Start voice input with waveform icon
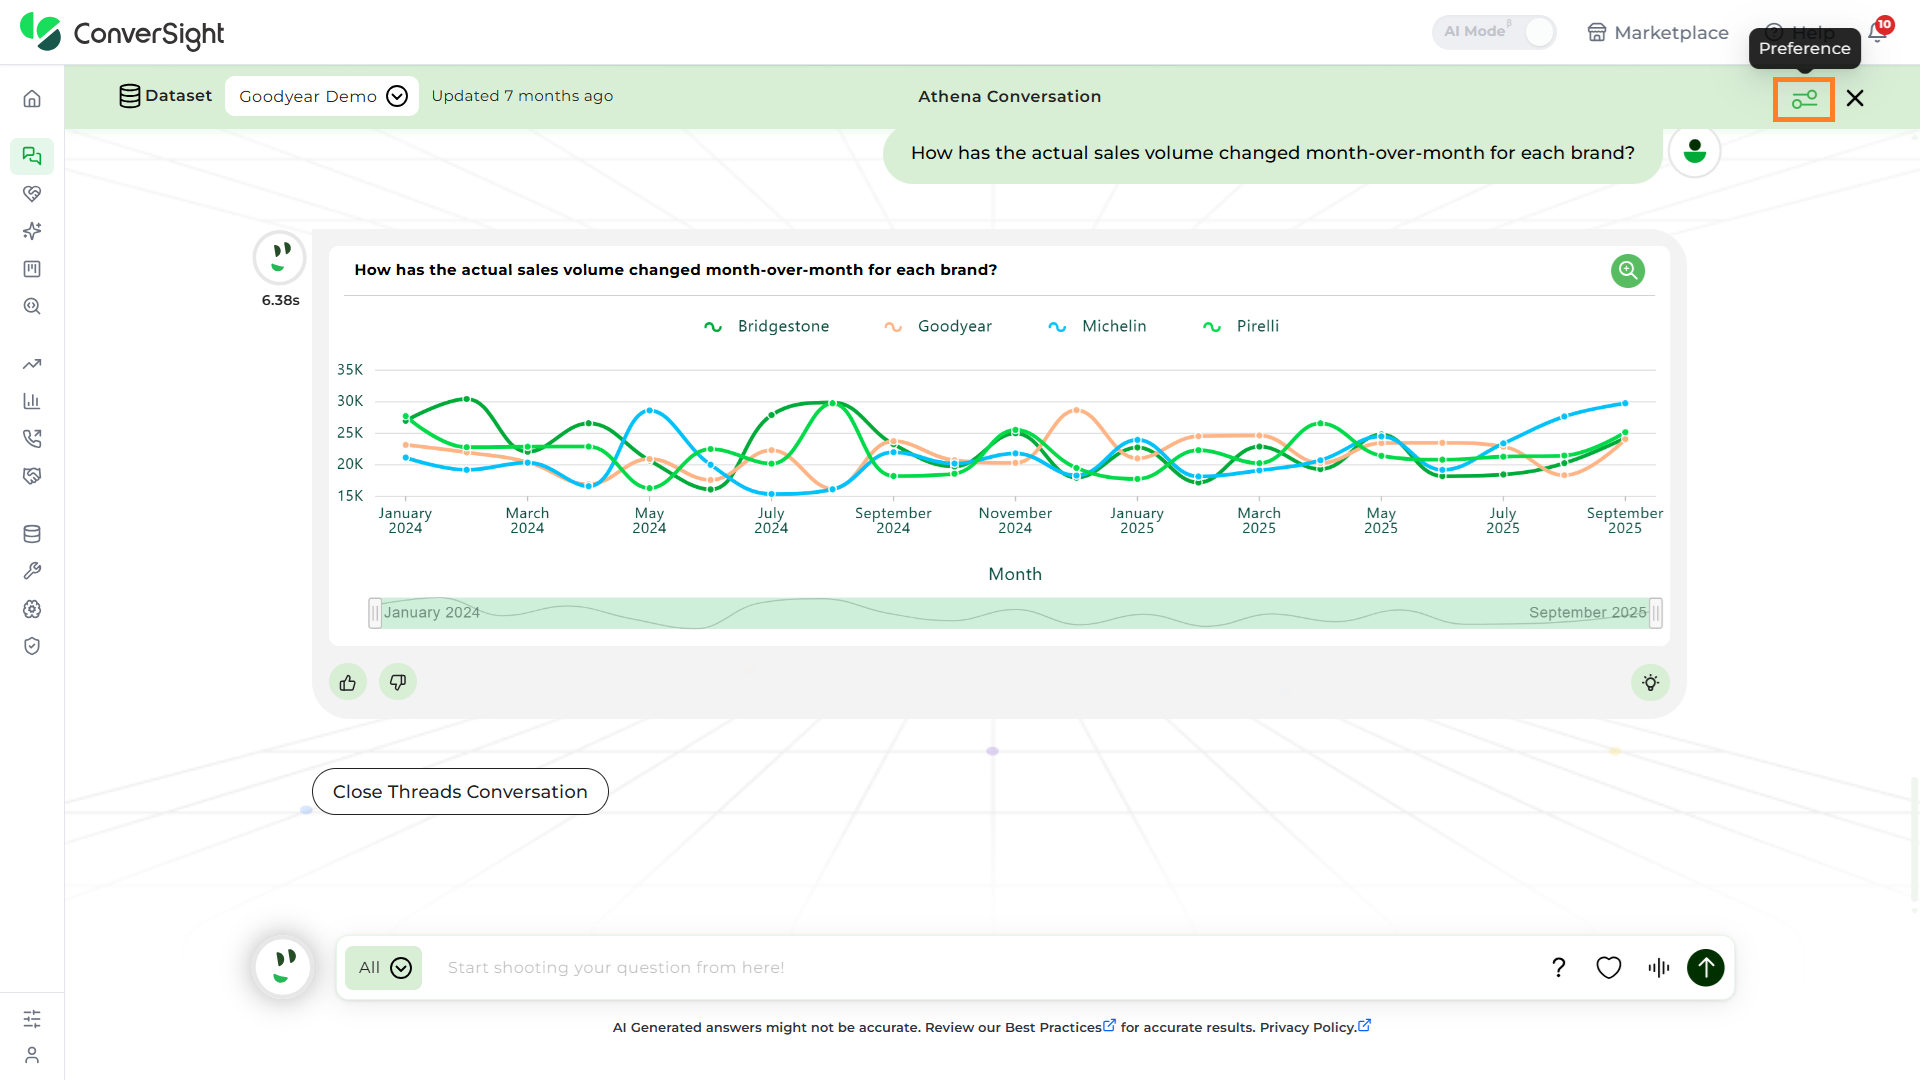The width and height of the screenshot is (1920, 1080). [1659, 968]
